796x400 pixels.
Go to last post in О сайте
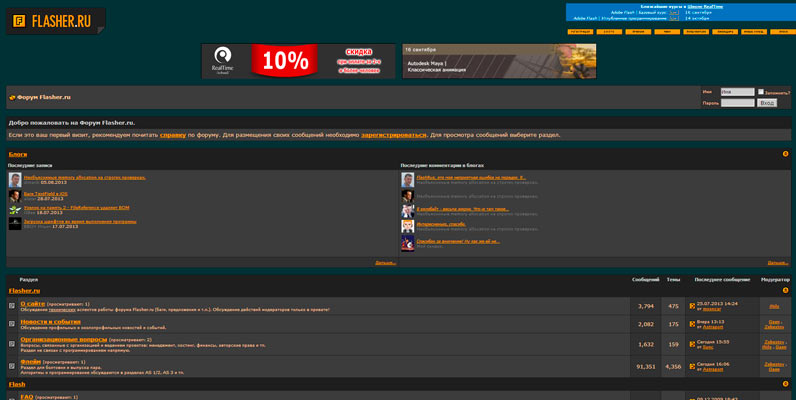point(692,306)
